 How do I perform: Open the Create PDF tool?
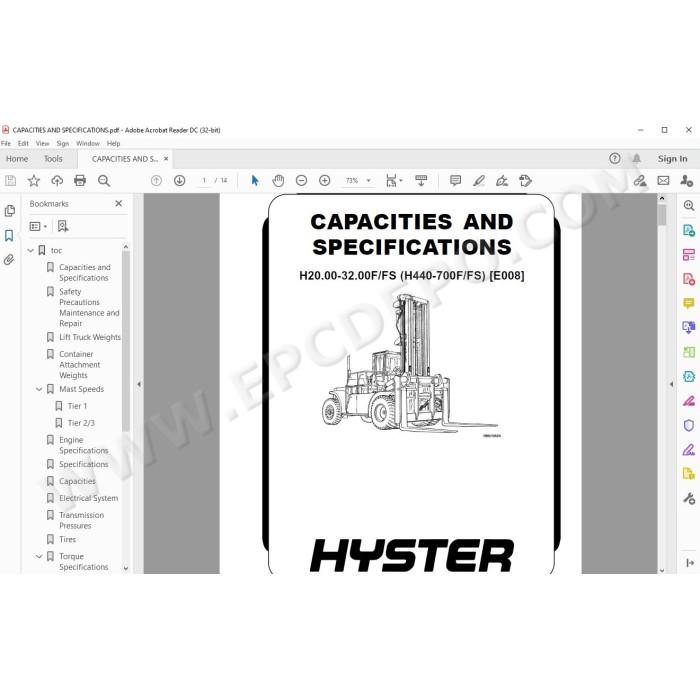(688, 279)
